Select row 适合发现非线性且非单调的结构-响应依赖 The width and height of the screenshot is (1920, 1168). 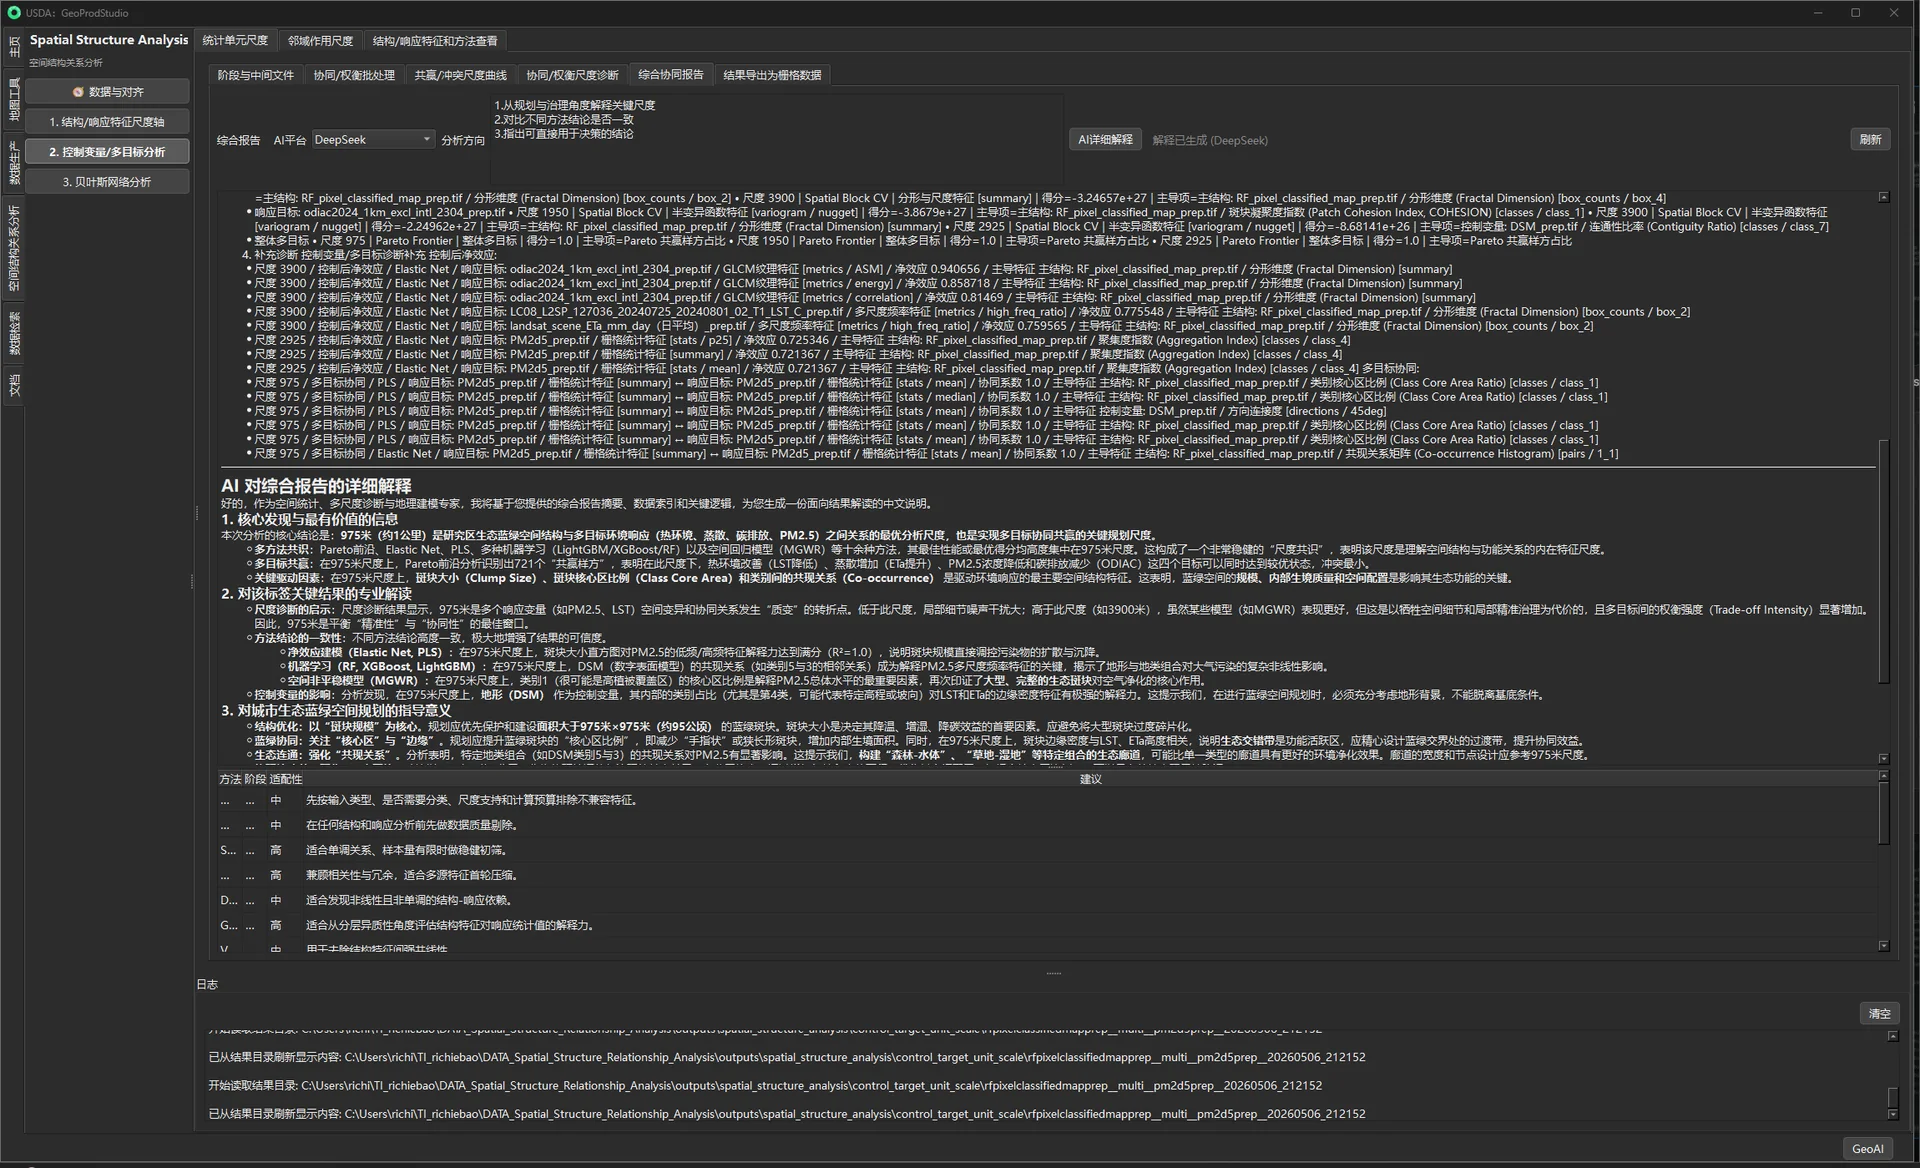tap(1047, 901)
